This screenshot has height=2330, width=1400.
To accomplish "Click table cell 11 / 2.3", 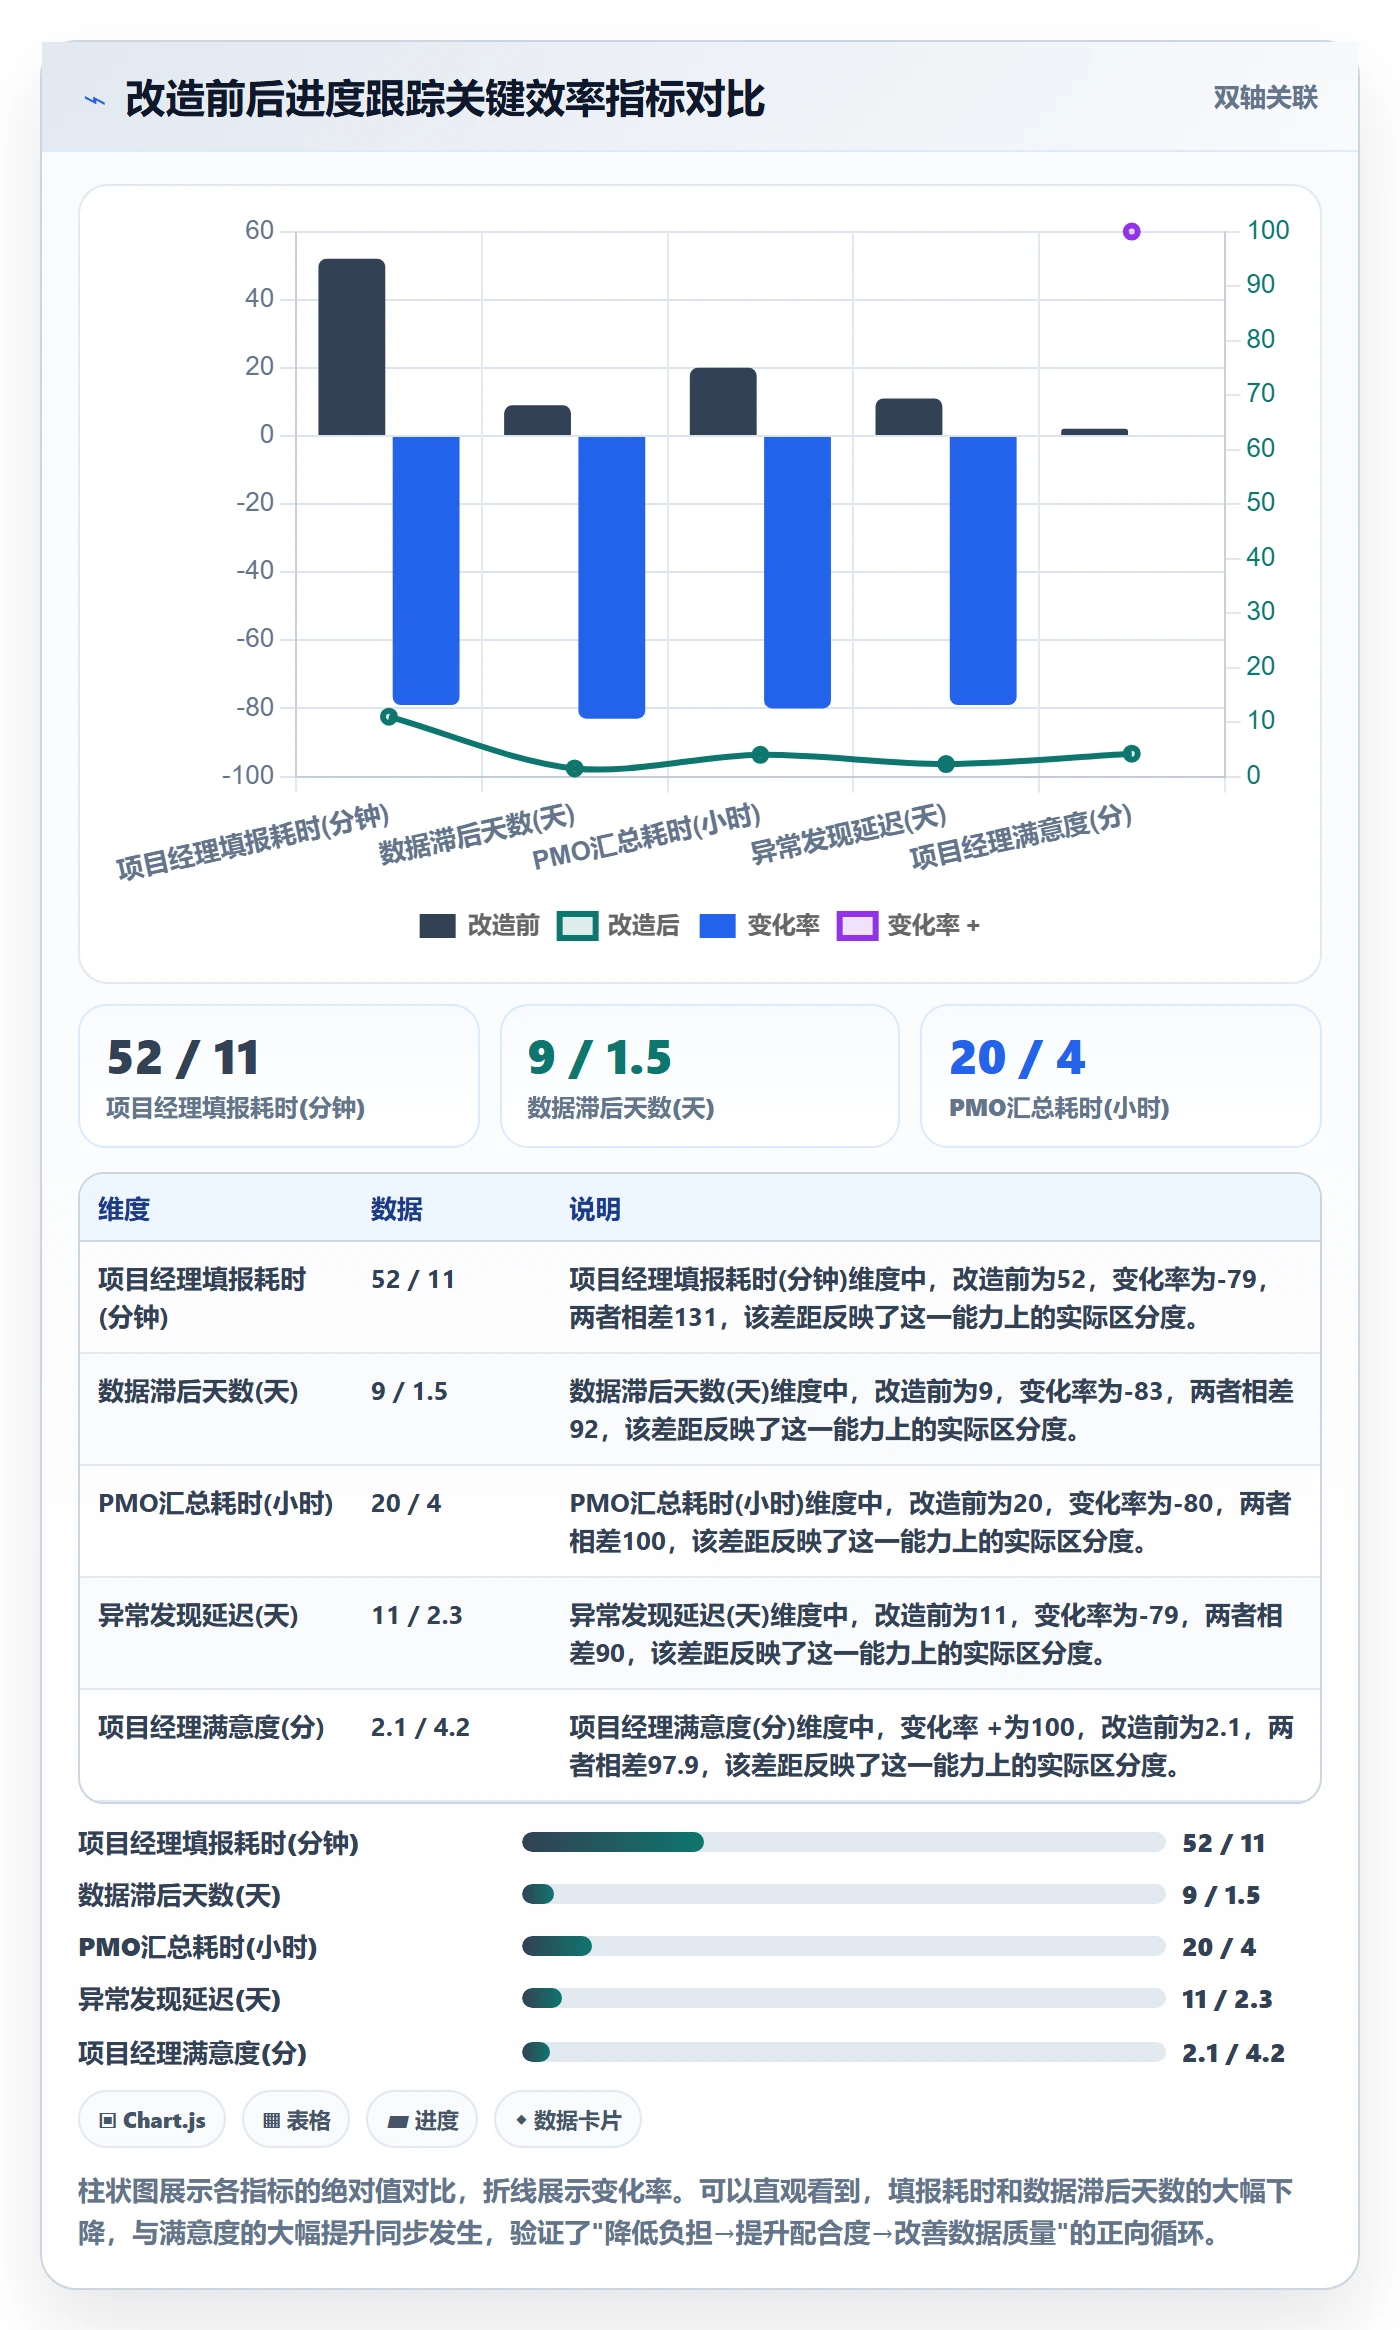I will (x=416, y=1615).
